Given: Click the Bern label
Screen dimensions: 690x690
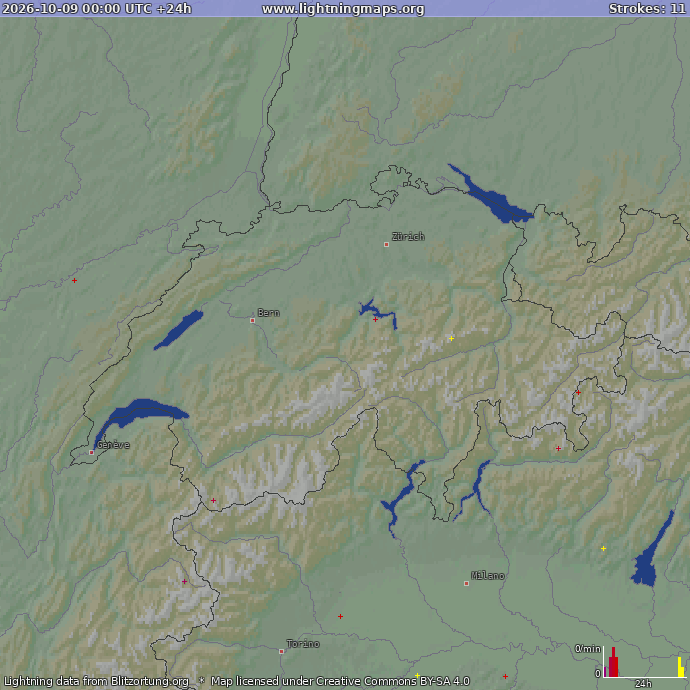Looking at the screenshot, I should (x=268, y=313).
